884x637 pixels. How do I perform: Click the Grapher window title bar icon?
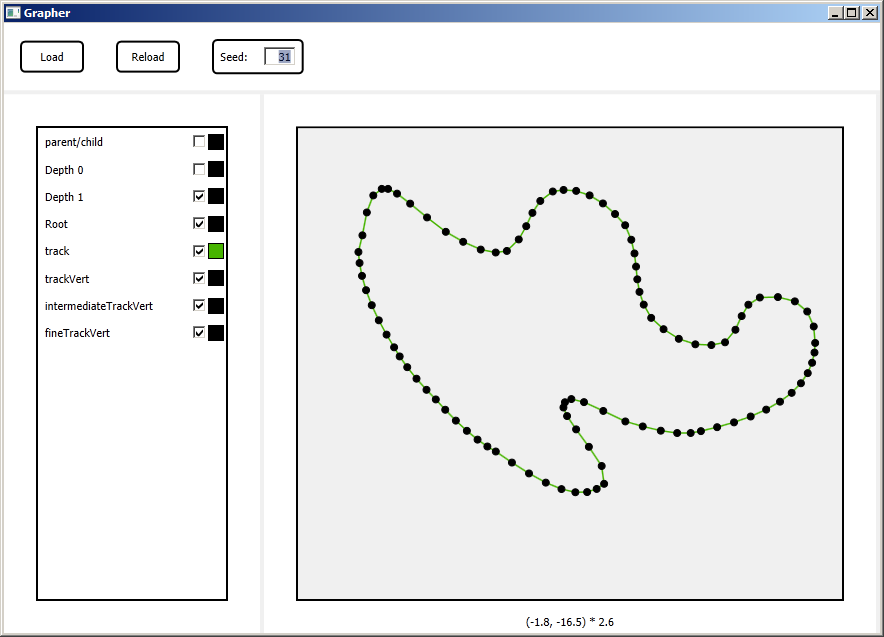pos(13,13)
